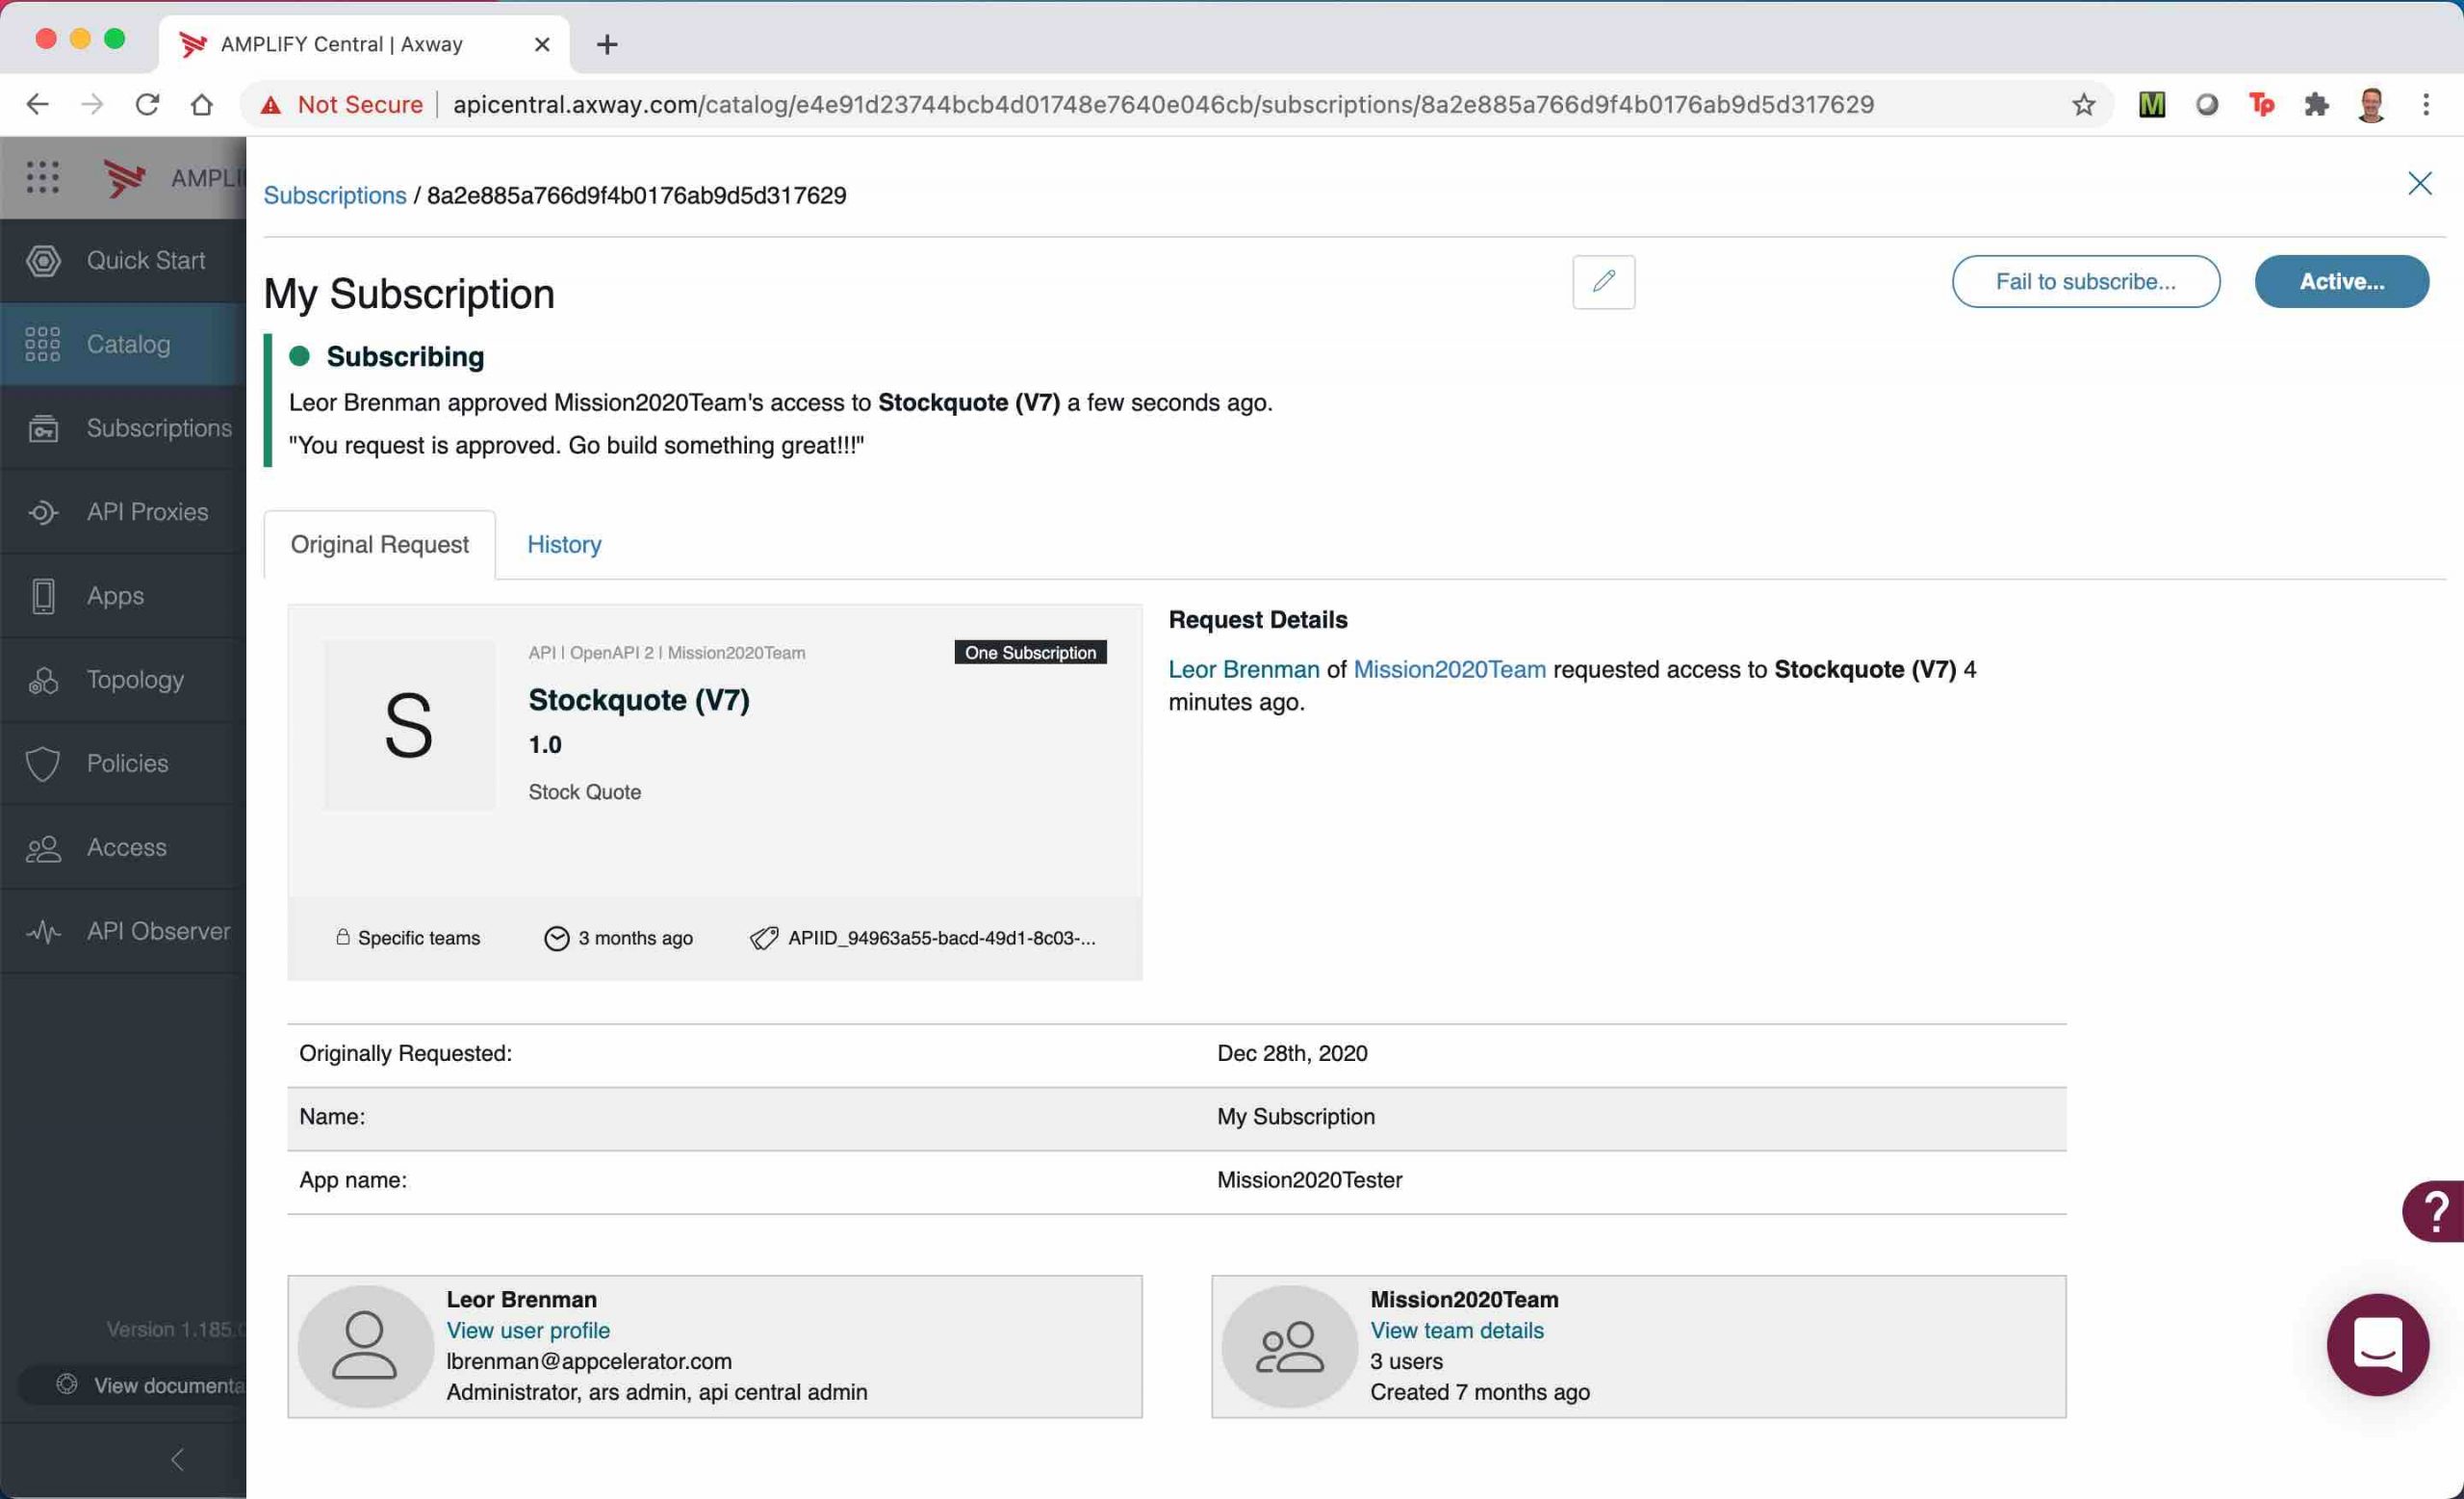Image resolution: width=2464 pixels, height=1499 pixels.
Task: Open the Chrome three-dot menu
Action: [2426, 104]
